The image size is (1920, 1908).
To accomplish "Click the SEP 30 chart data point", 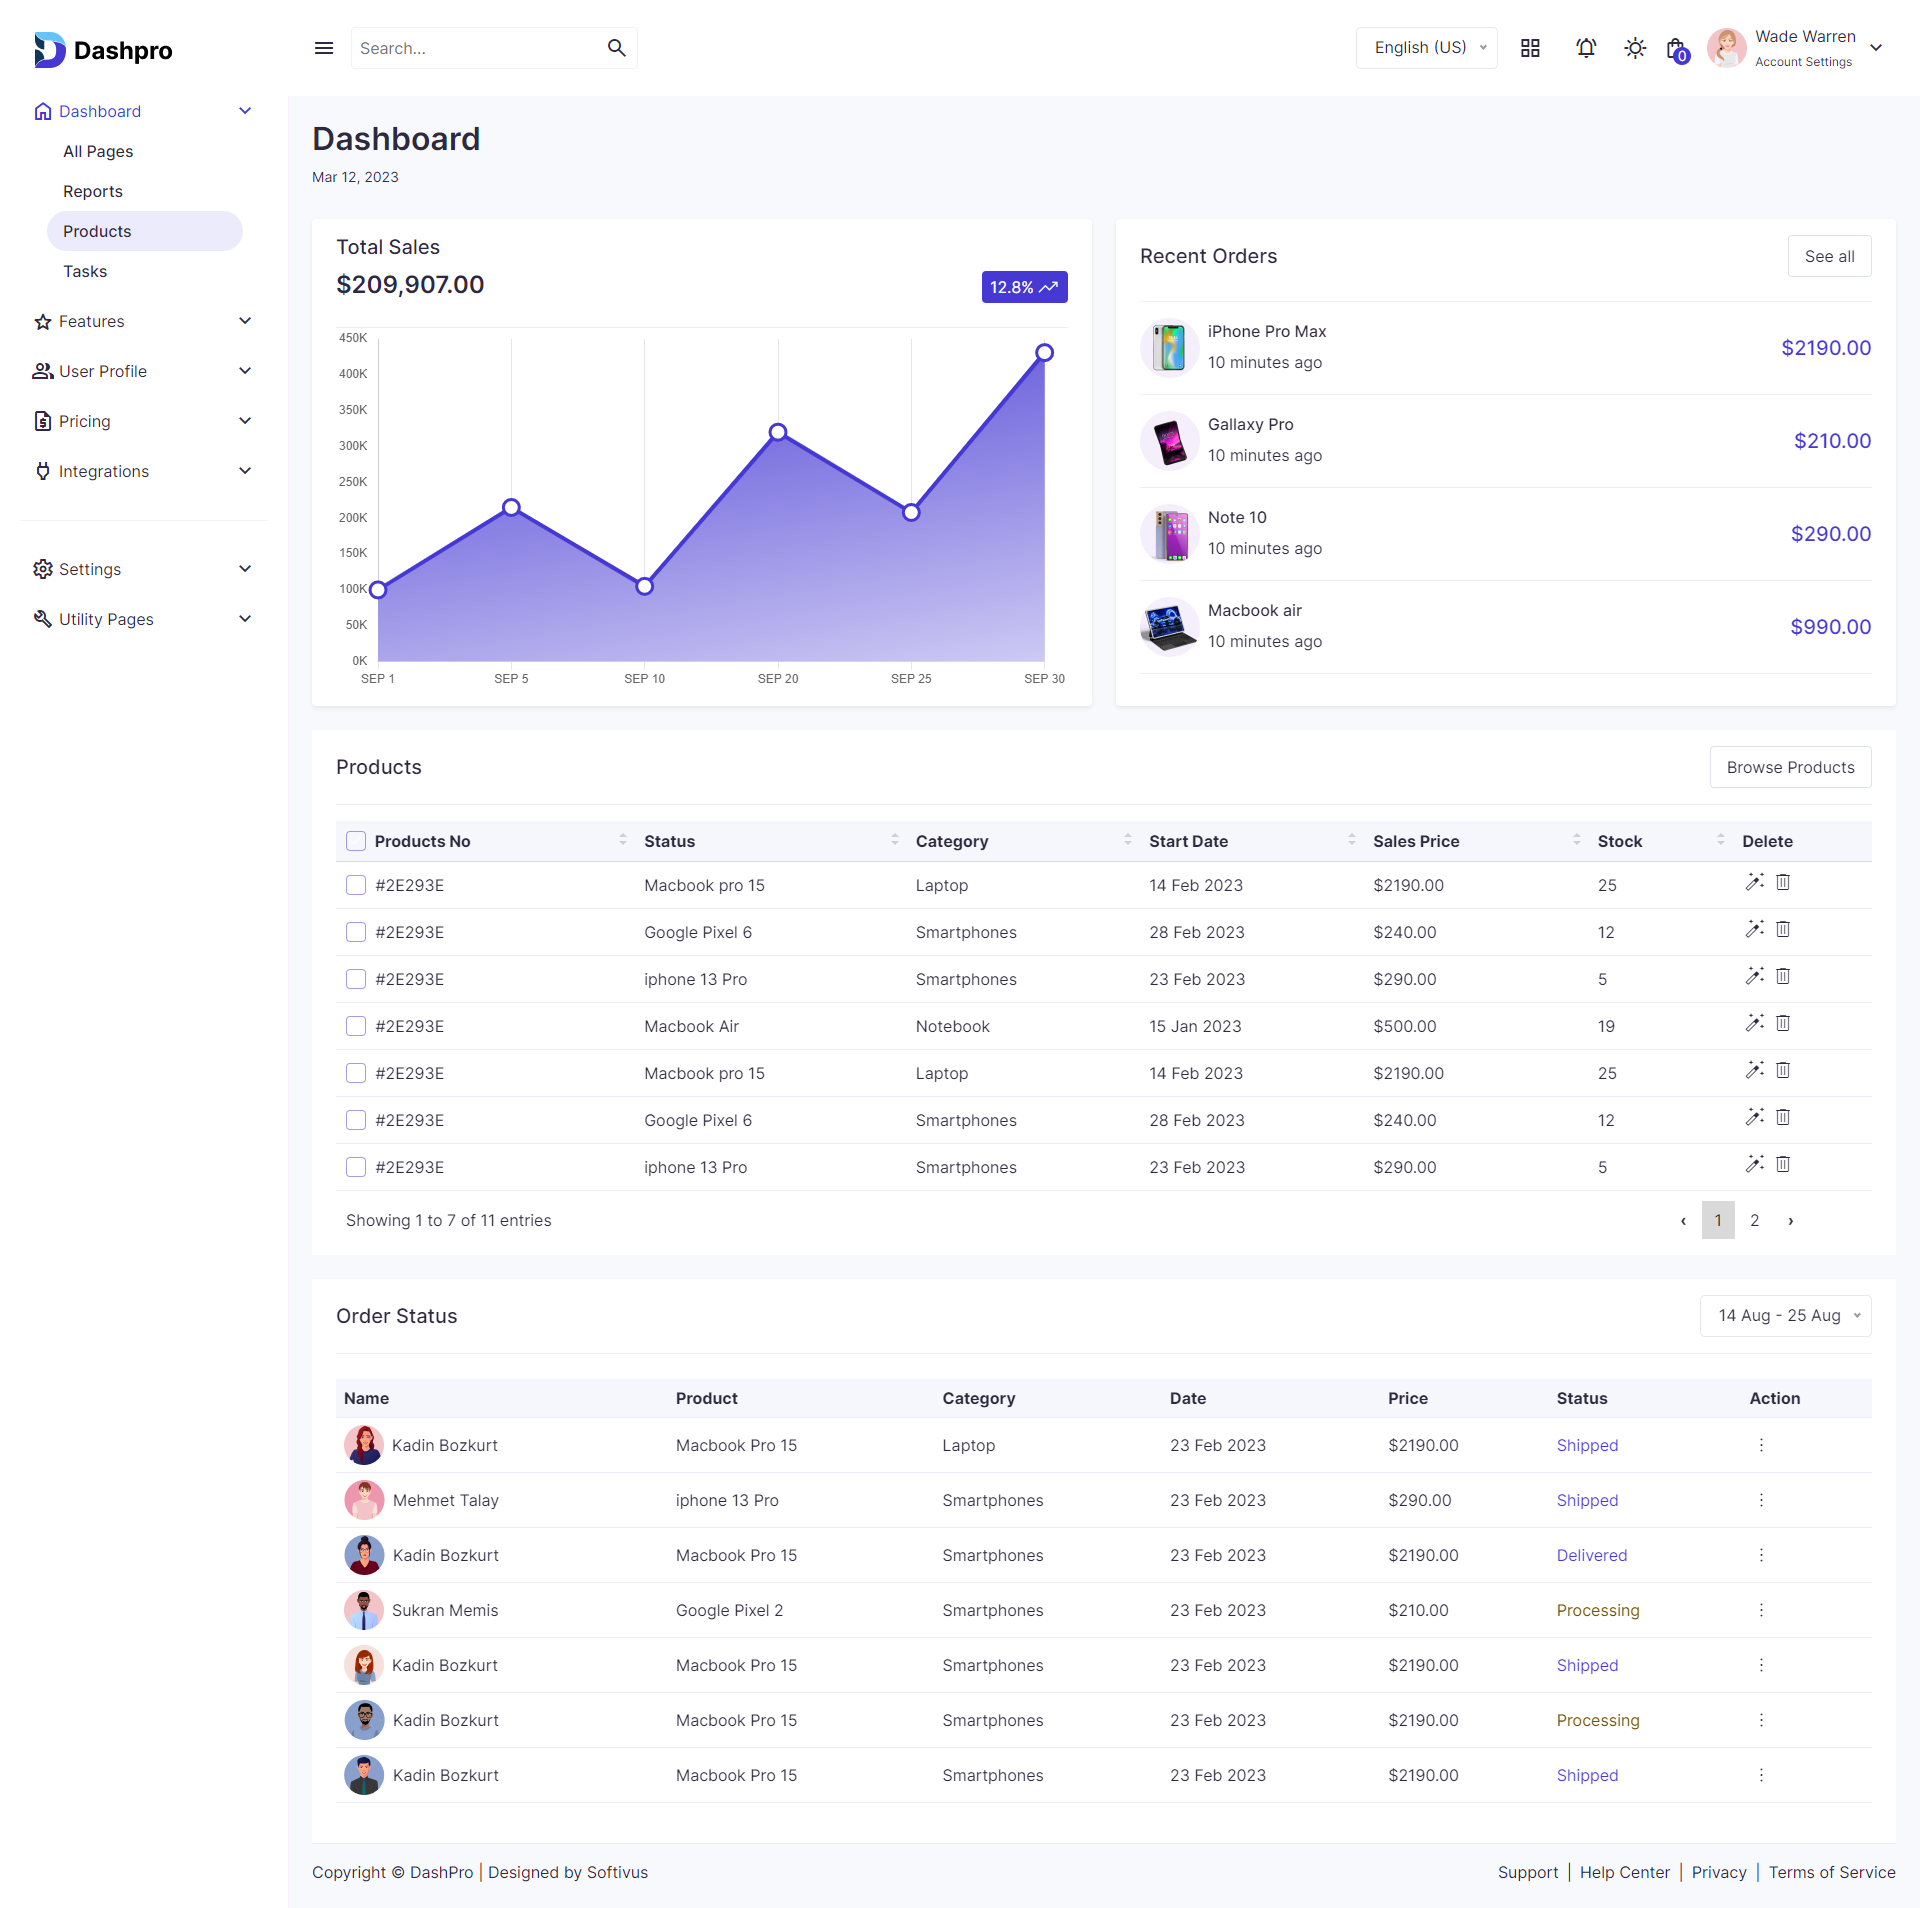I will pyautogui.click(x=1044, y=353).
